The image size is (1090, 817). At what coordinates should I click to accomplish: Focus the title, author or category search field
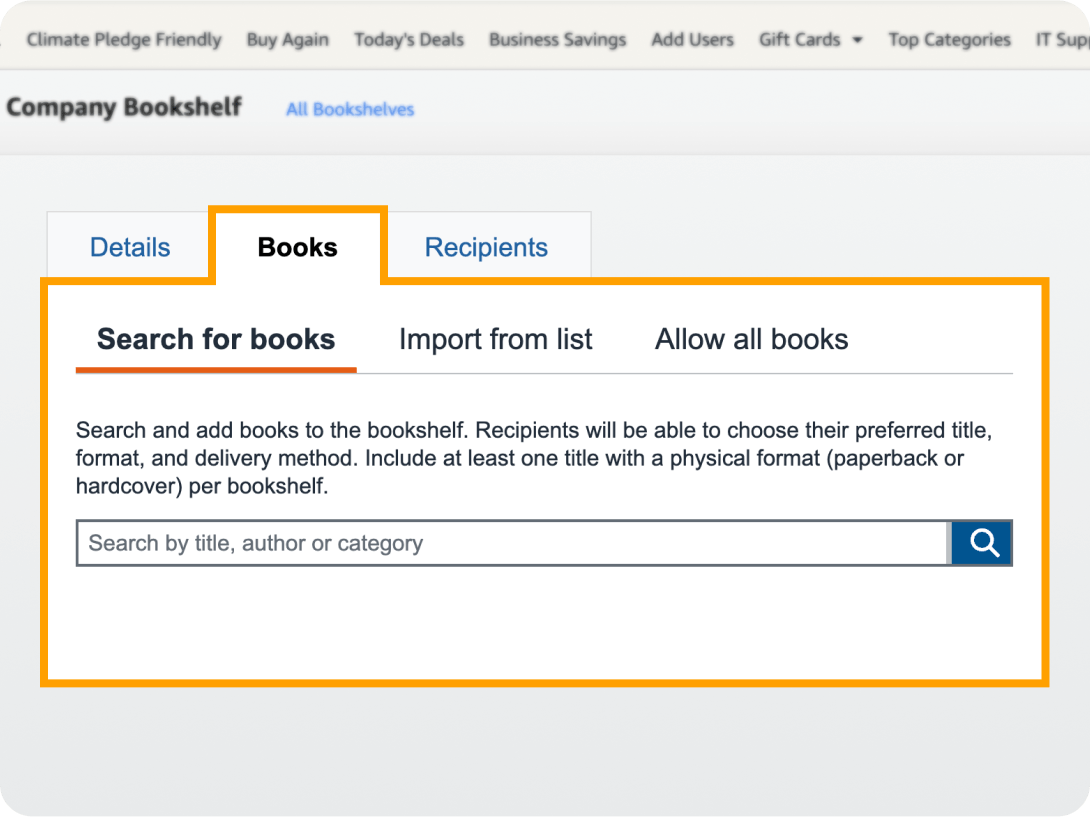pyautogui.click(x=510, y=543)
